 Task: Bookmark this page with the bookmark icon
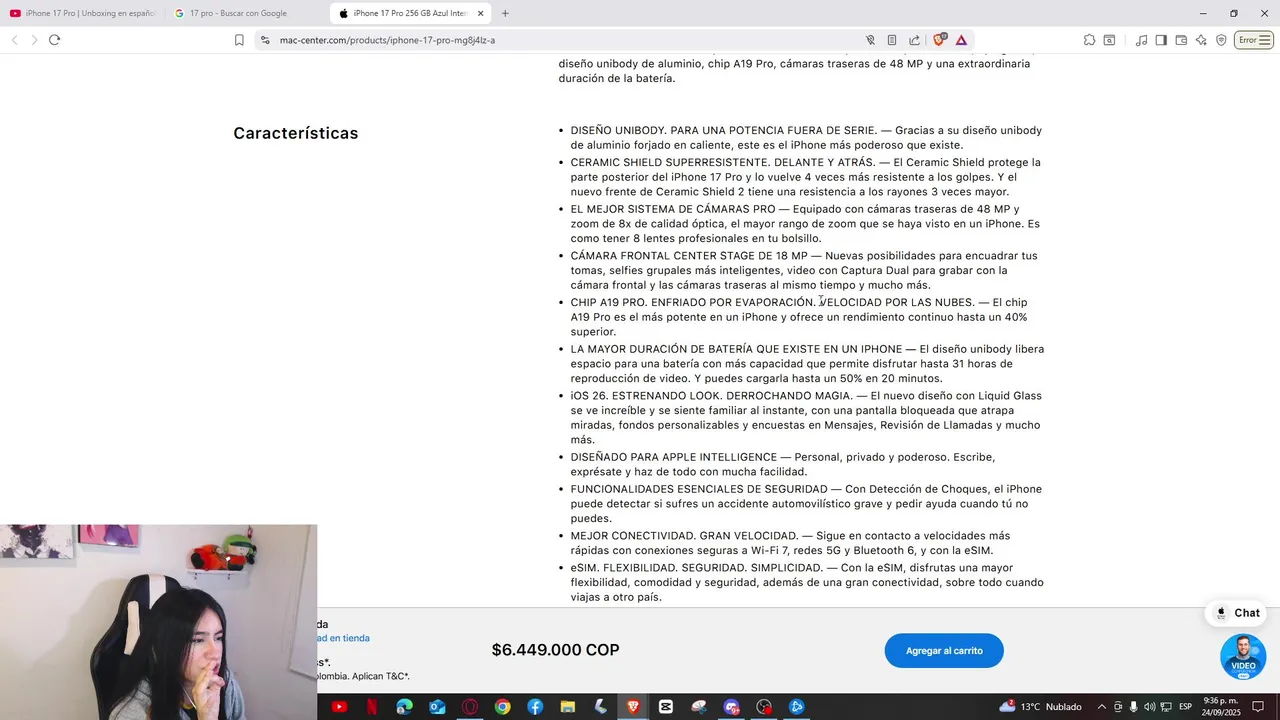click(239, 40)
